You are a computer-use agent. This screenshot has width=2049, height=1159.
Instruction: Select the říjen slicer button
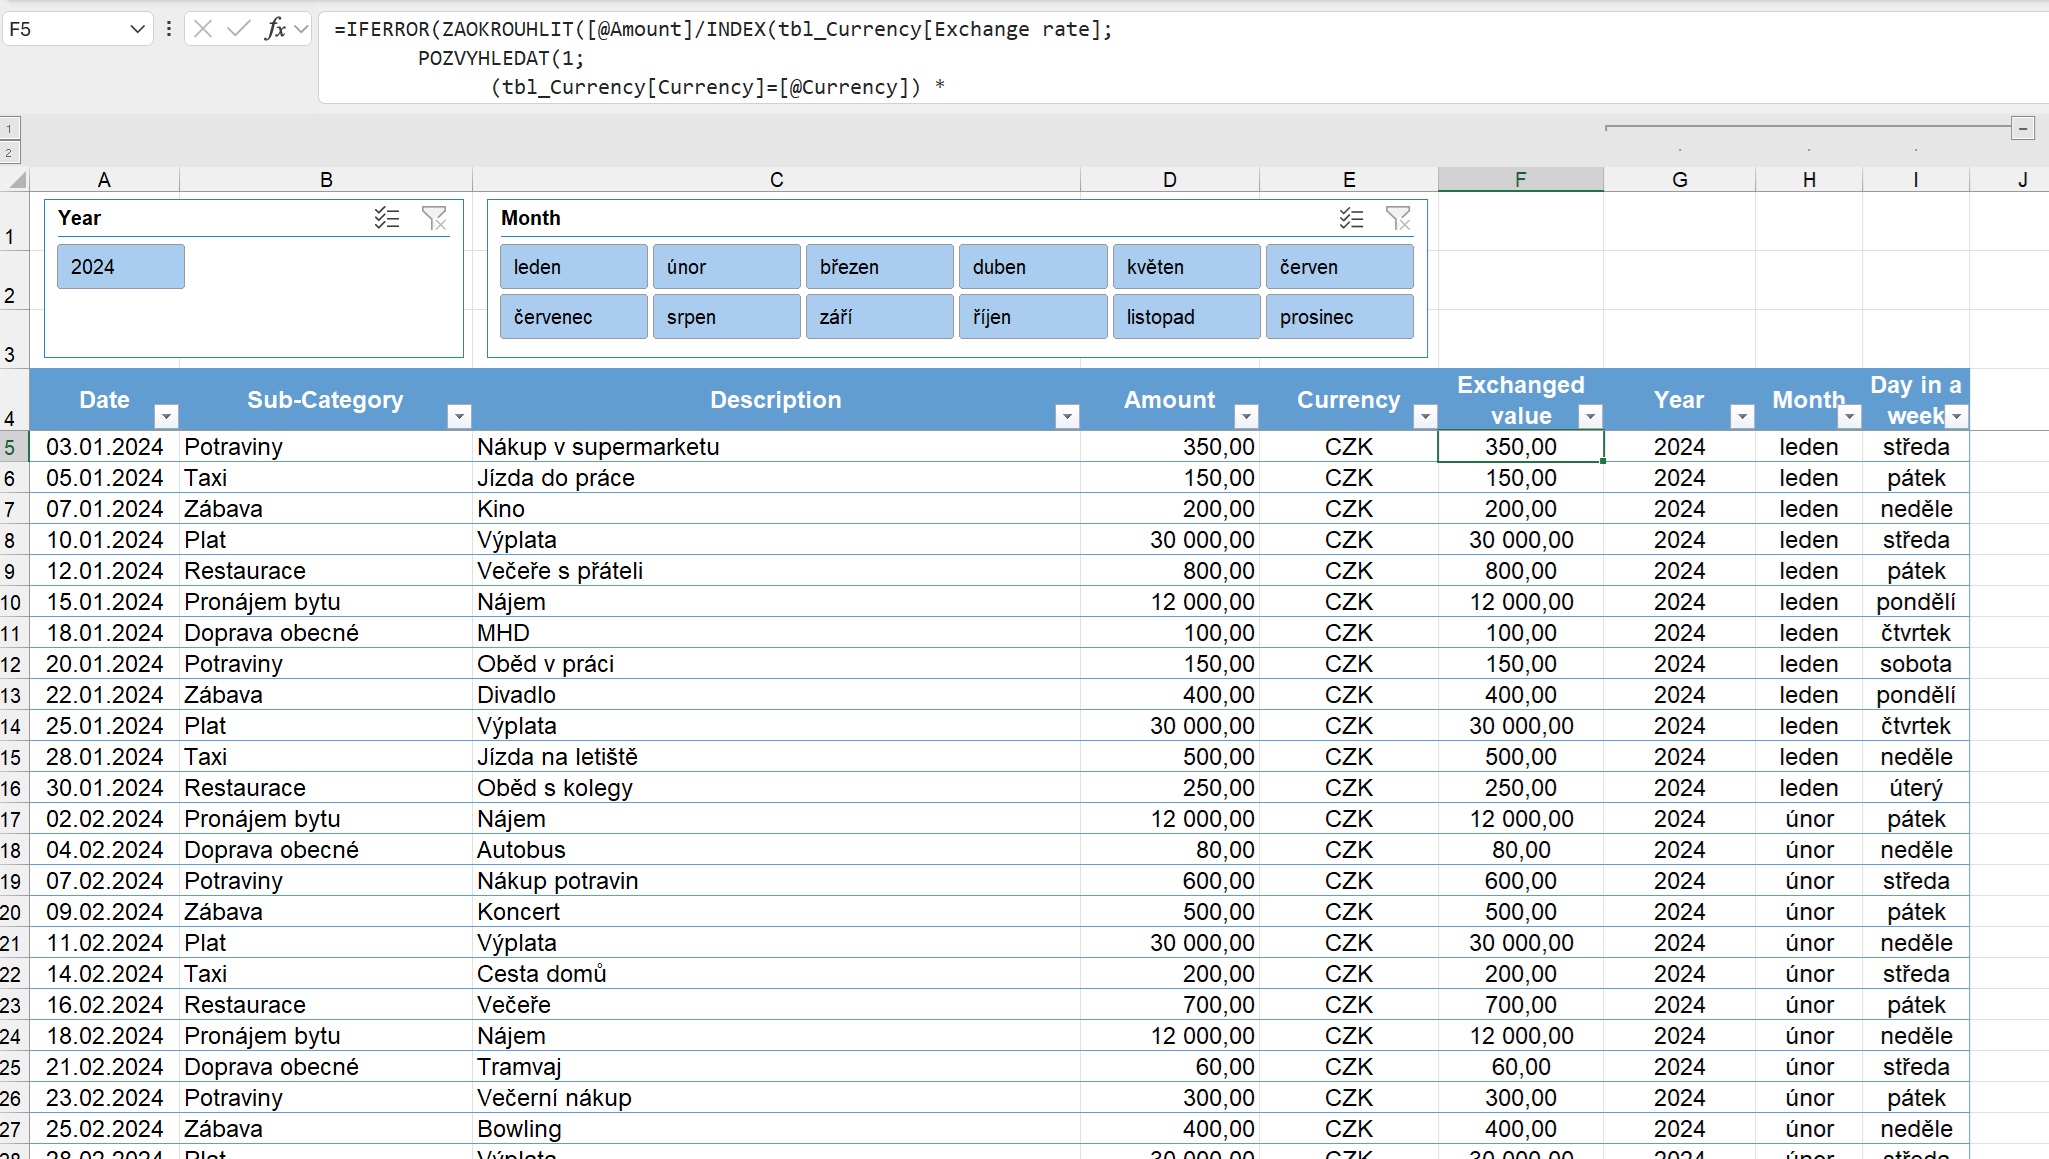click(x=1033, y=317)
